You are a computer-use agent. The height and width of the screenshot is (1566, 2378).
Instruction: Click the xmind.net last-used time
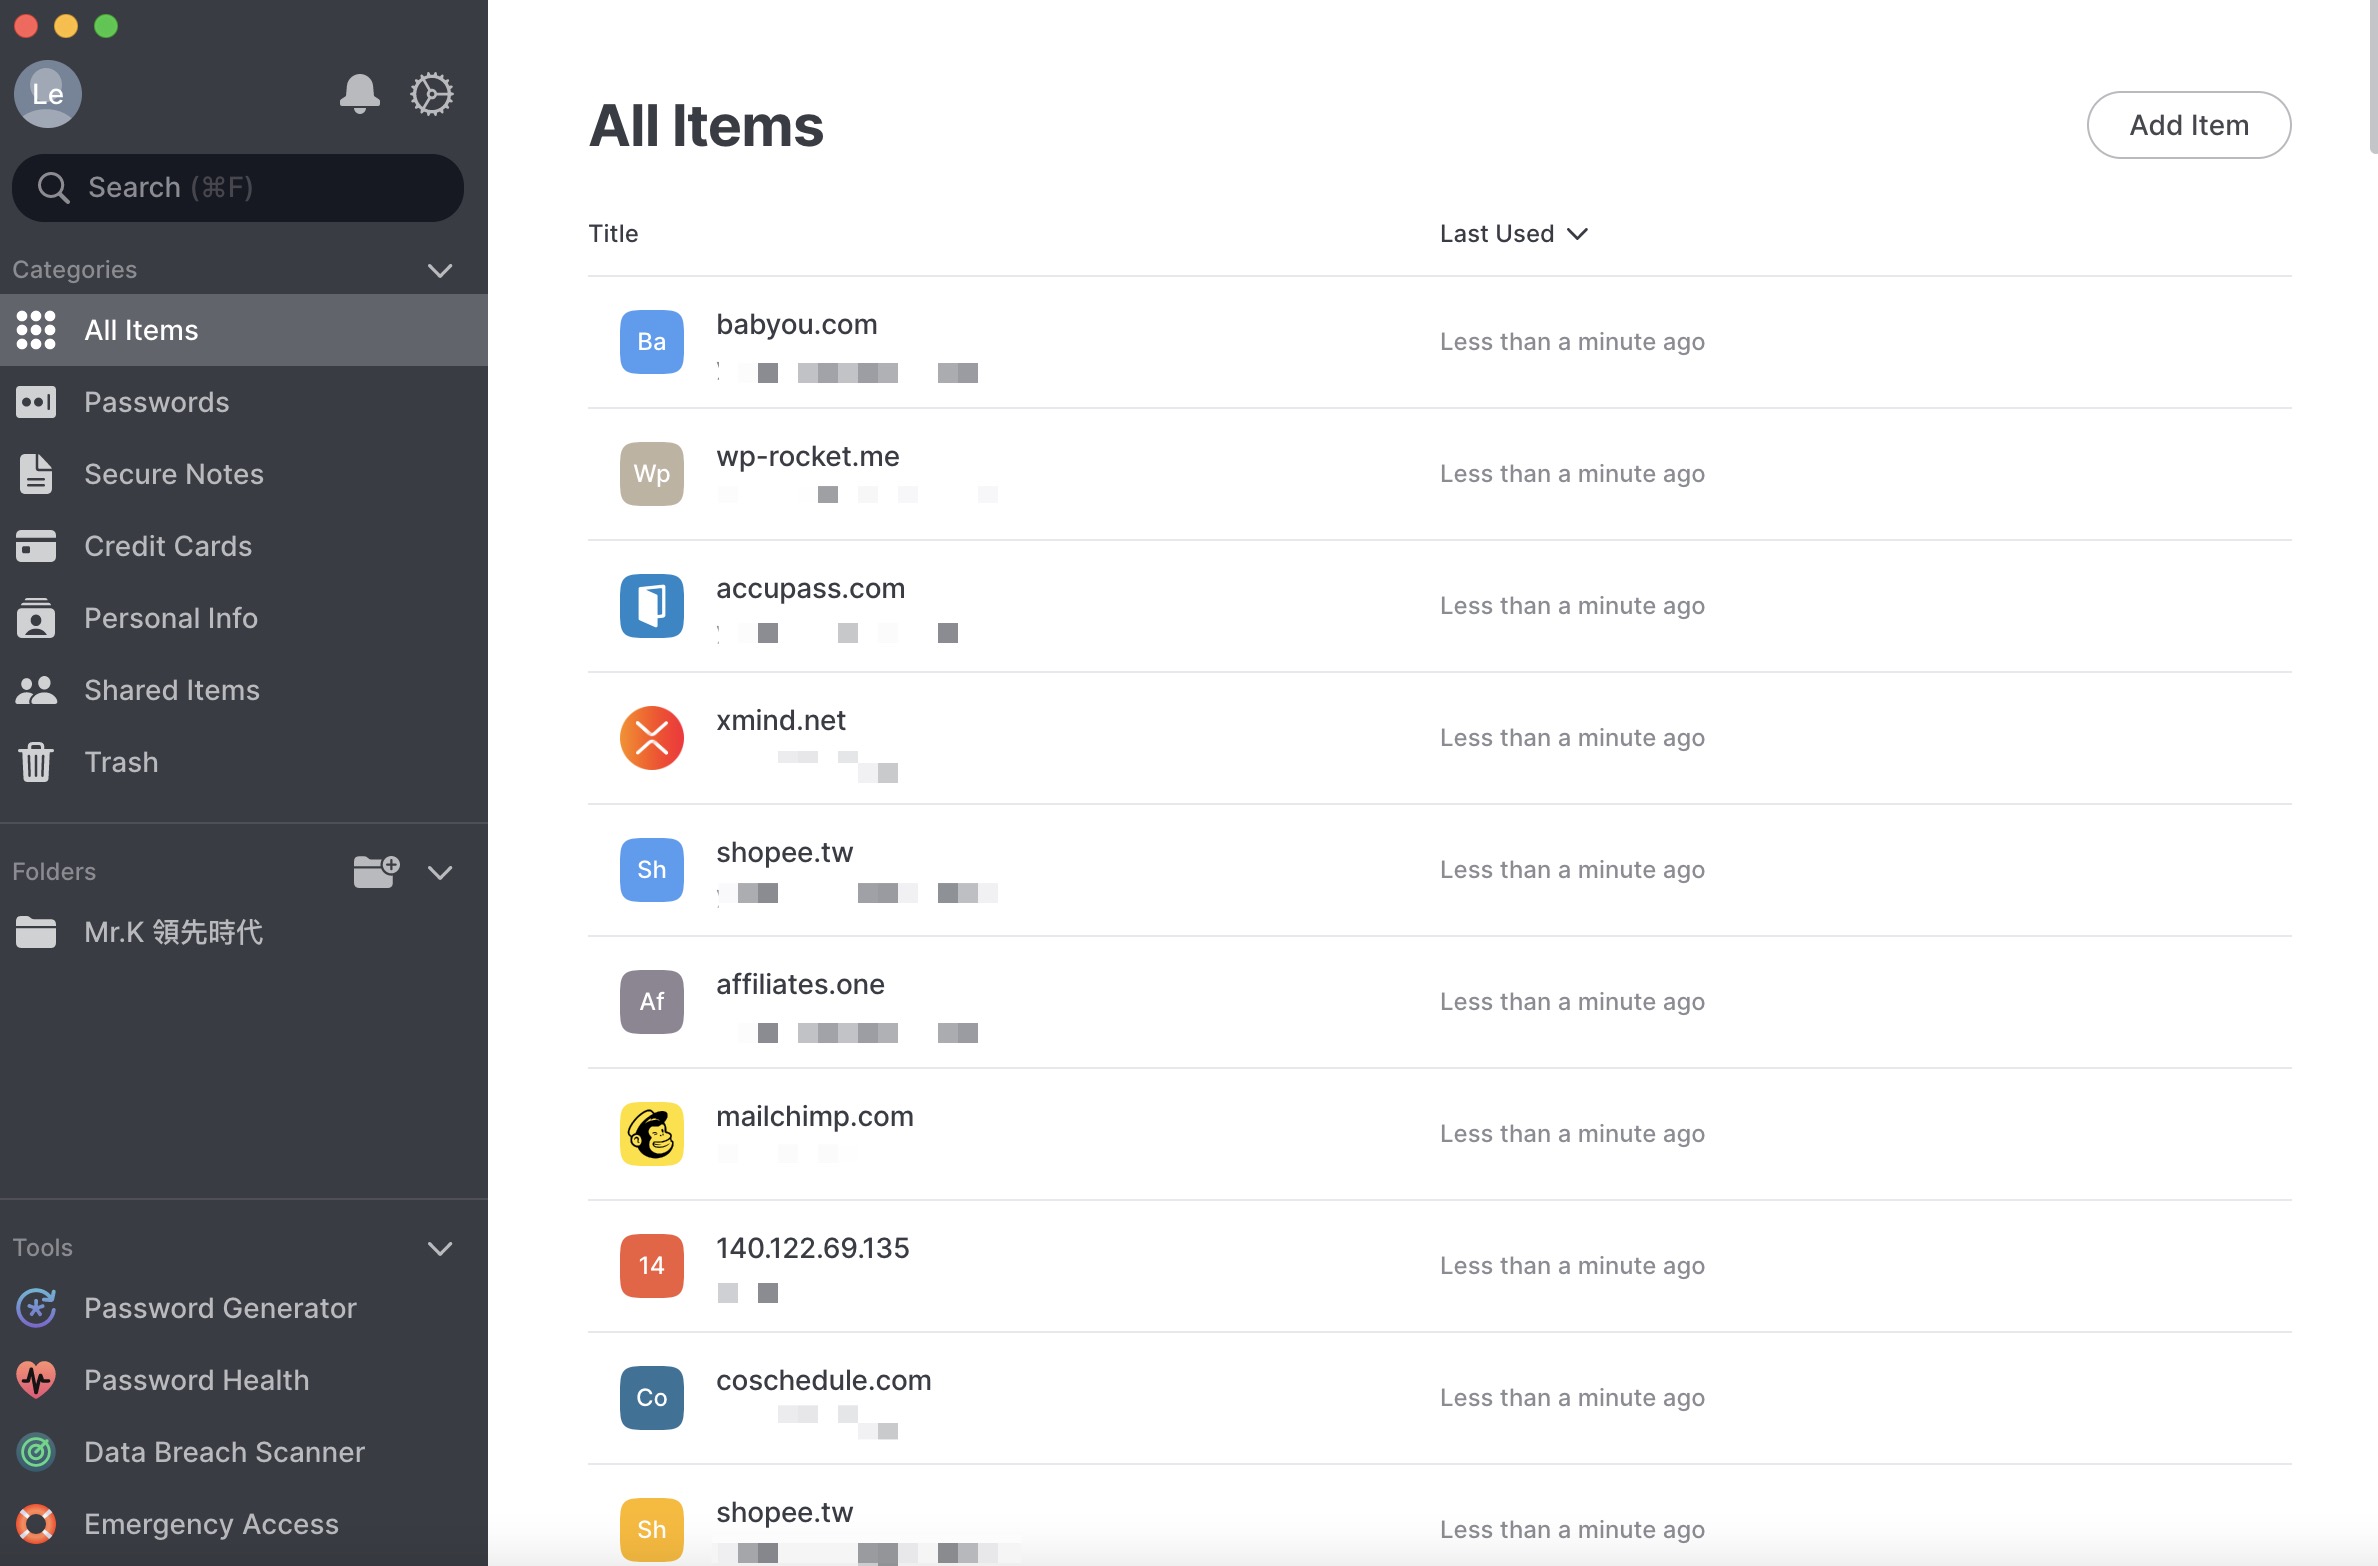[x=1572, y=738]
